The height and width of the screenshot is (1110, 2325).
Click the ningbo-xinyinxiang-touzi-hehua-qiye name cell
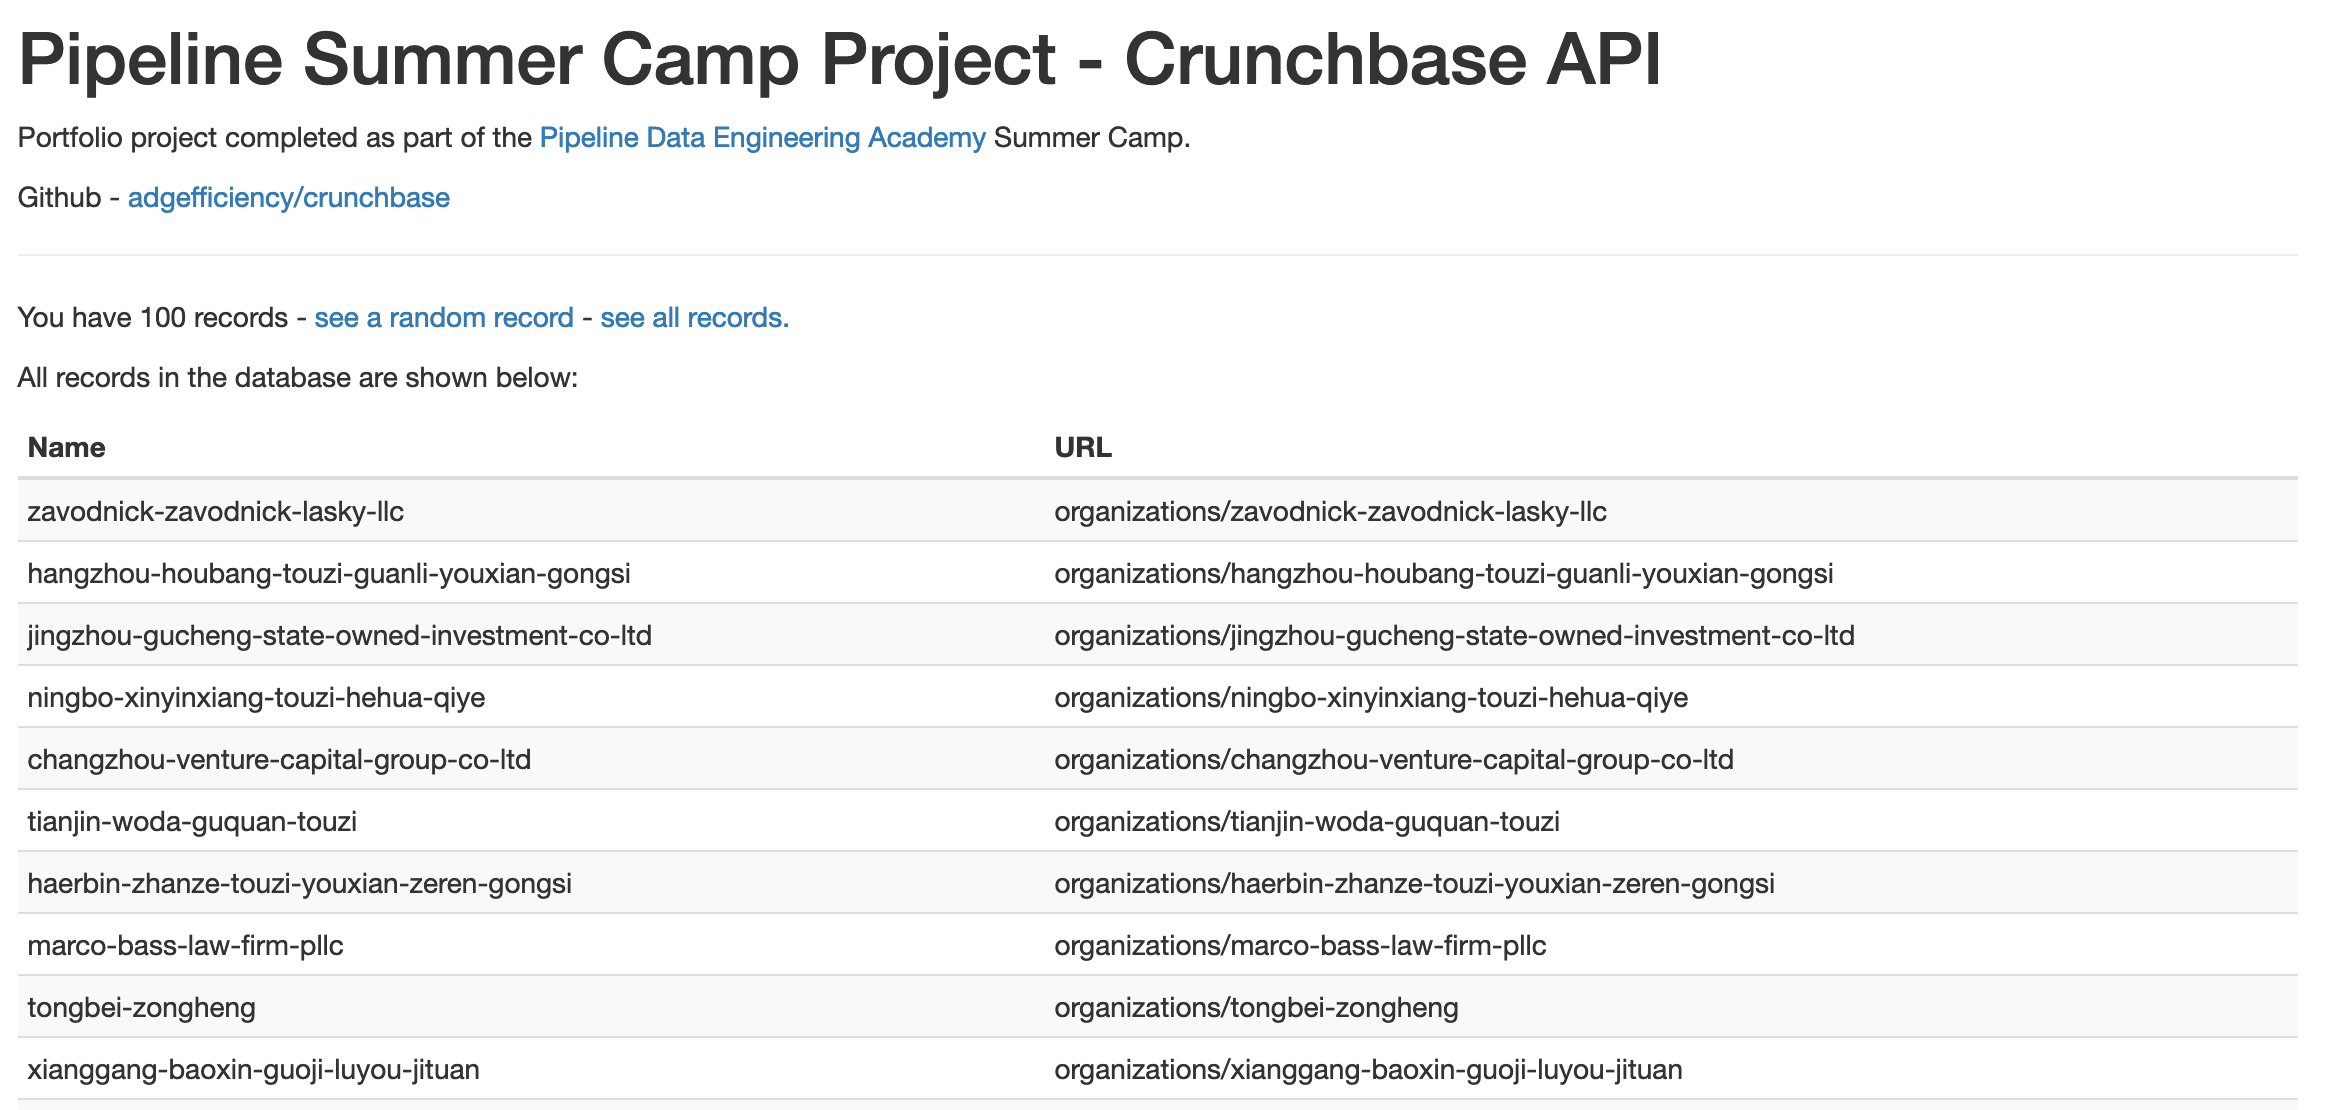[x=531, y=697]
